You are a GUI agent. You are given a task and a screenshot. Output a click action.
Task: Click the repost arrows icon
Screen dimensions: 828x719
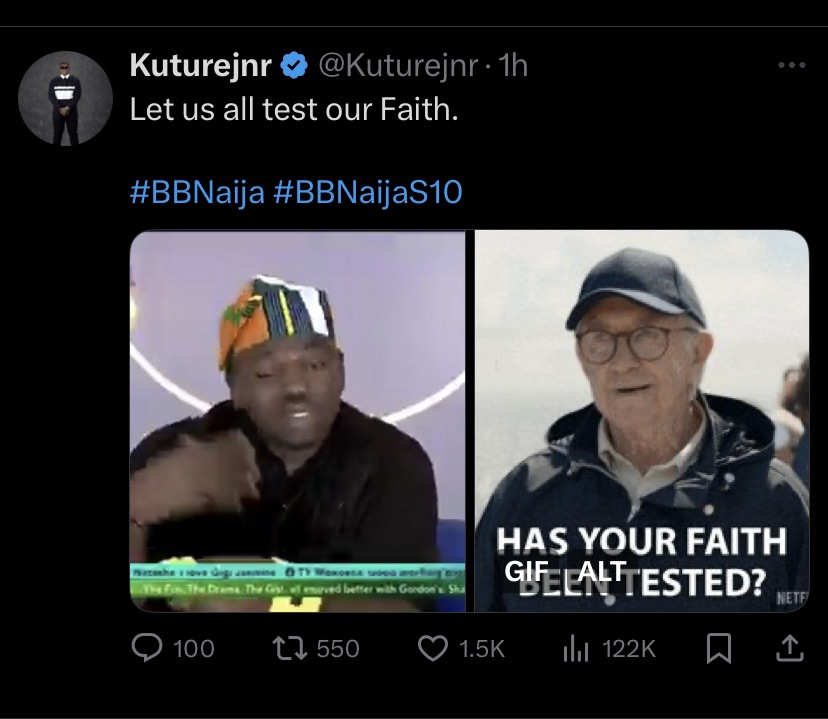click(x=289, y=649)
